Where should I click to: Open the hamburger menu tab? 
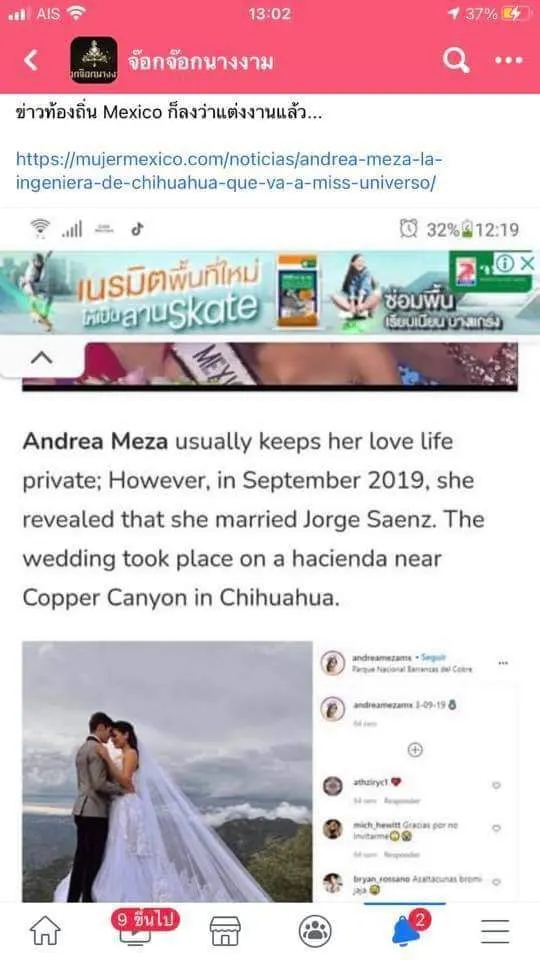tap(495, 931)
